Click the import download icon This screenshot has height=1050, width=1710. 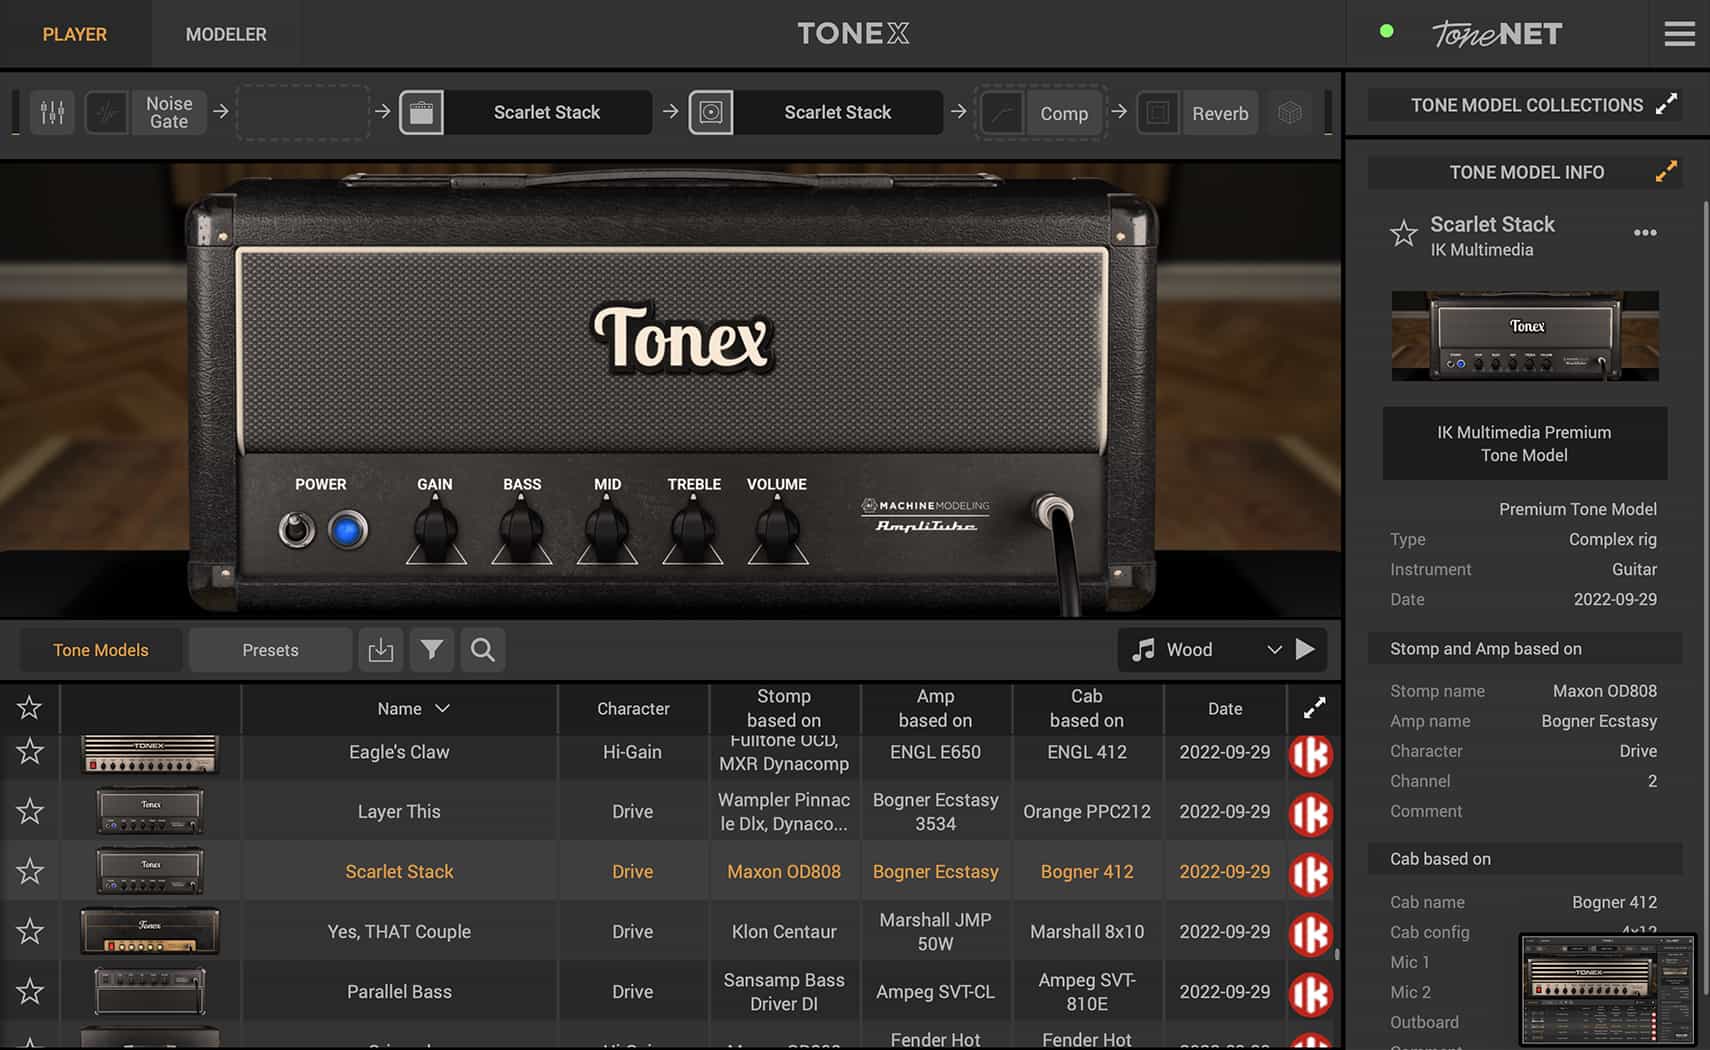point(381,650)
